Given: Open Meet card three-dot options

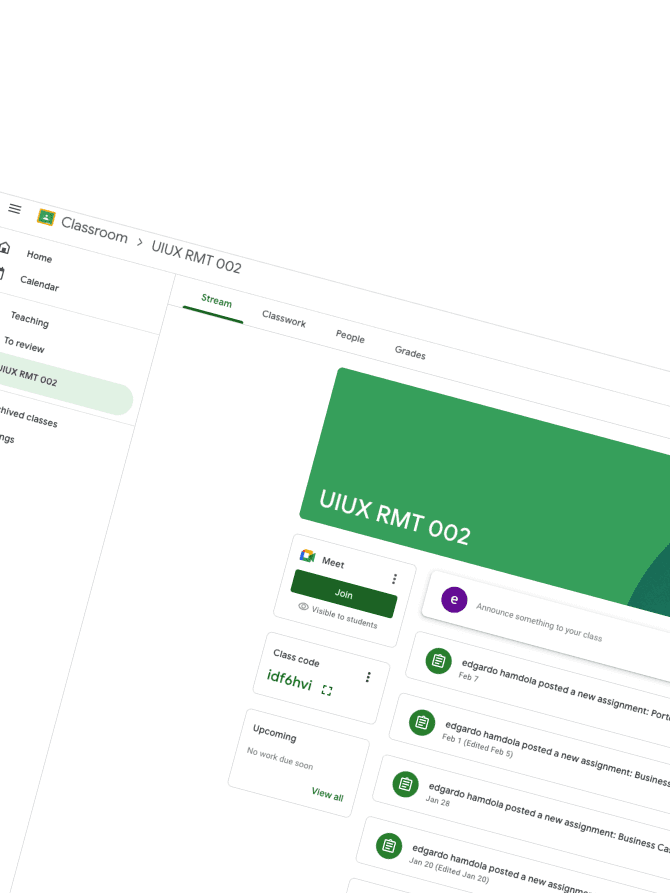Looking at the screenshot, I should coord(394,579).
